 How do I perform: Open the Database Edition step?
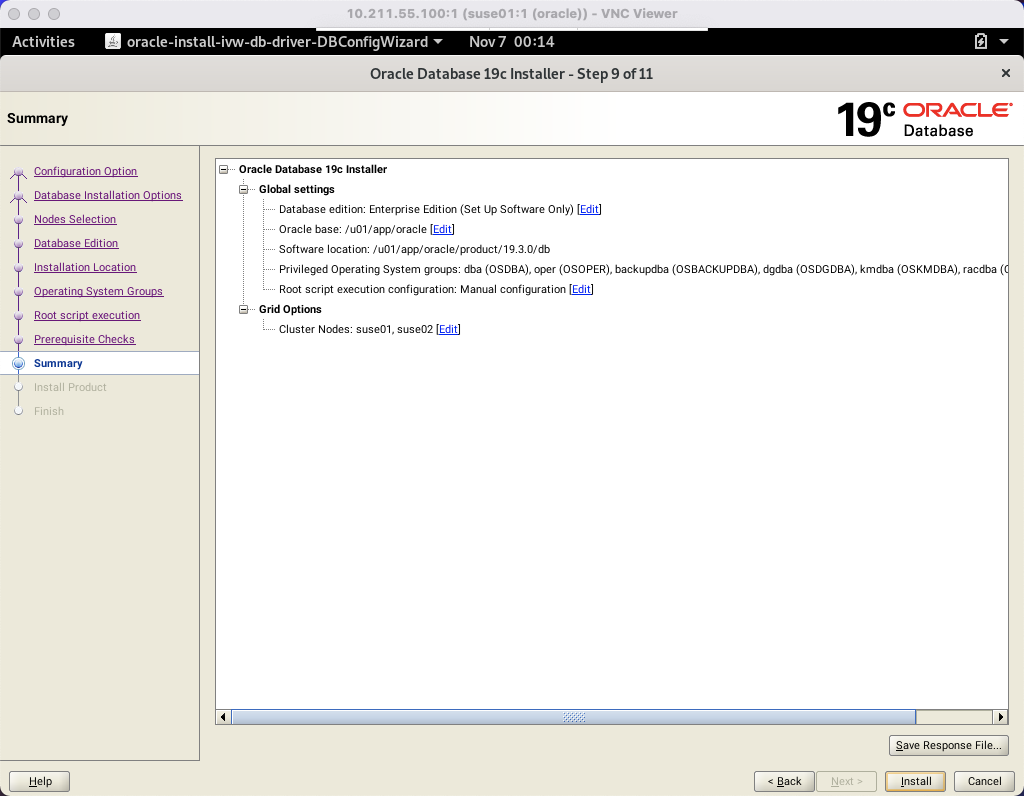76,243
